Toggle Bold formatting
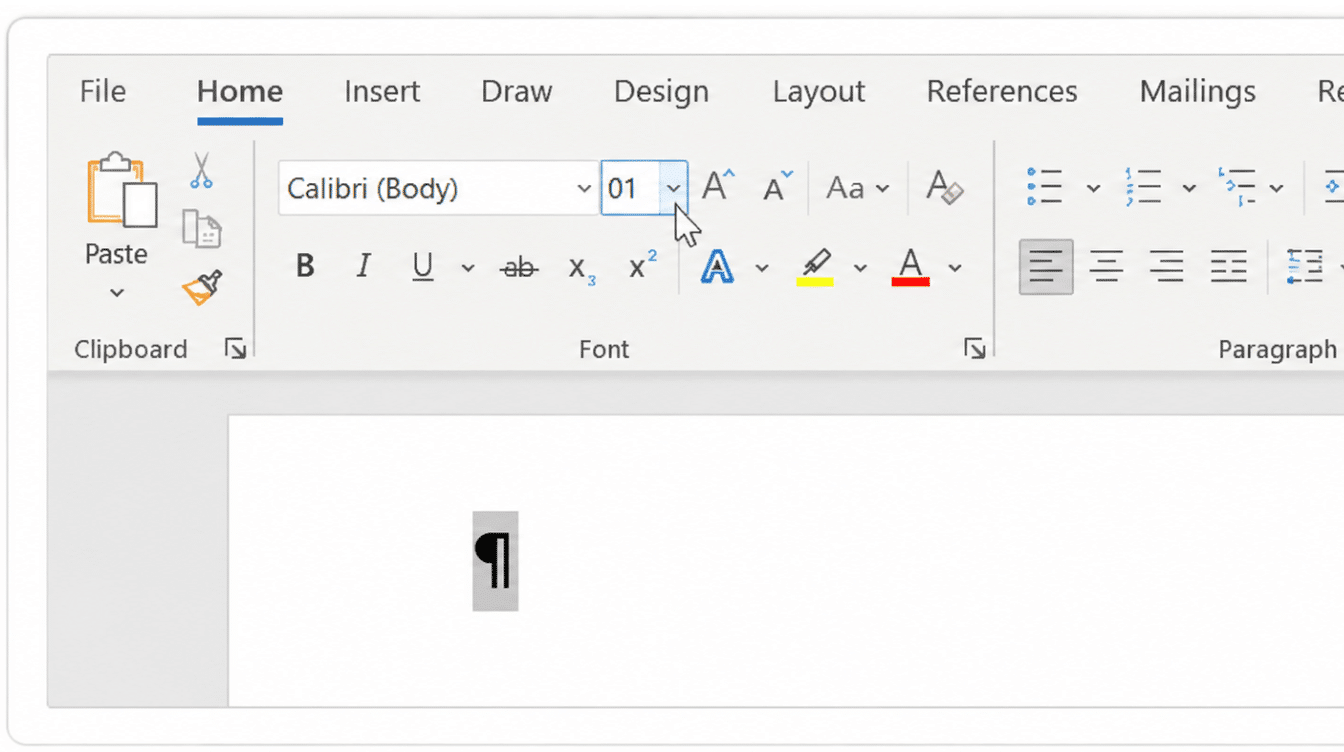This screenshot has height=752, width=1344. [305, 267]
